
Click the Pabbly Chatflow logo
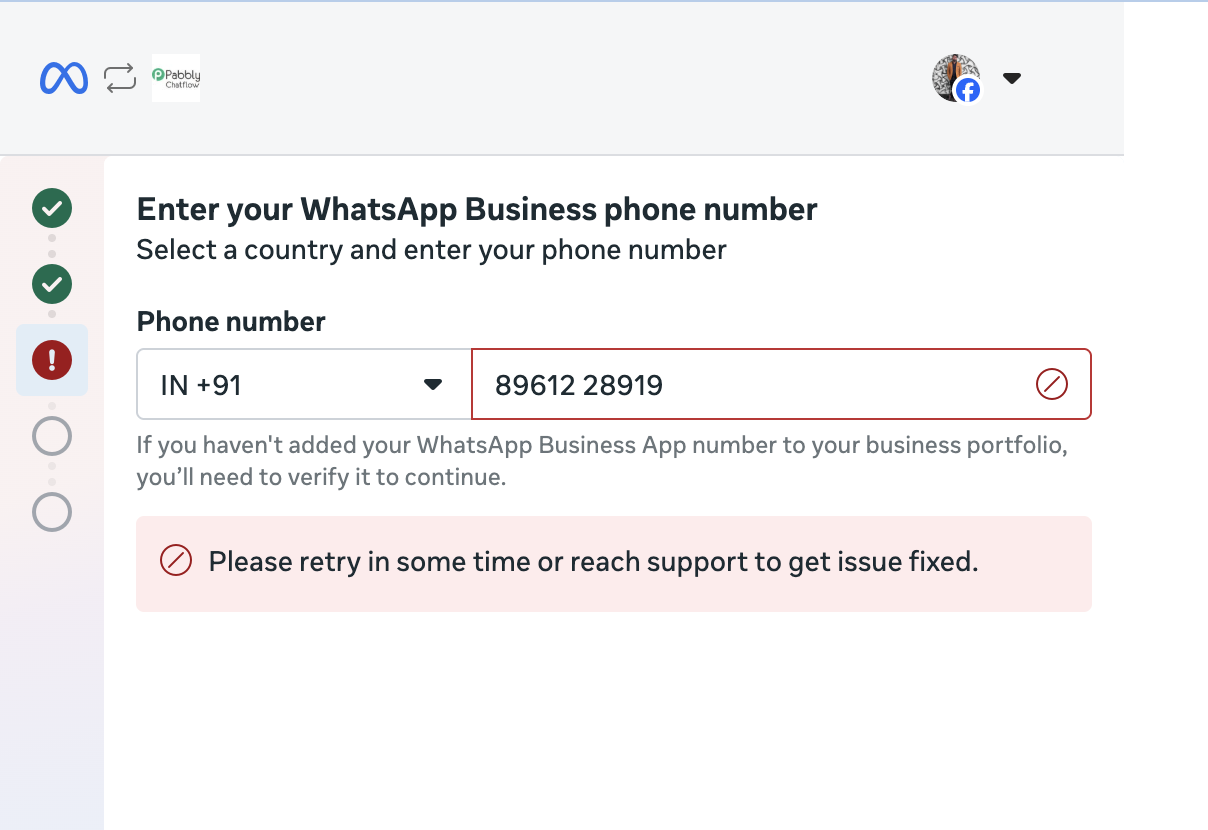[x=176, y=78]
